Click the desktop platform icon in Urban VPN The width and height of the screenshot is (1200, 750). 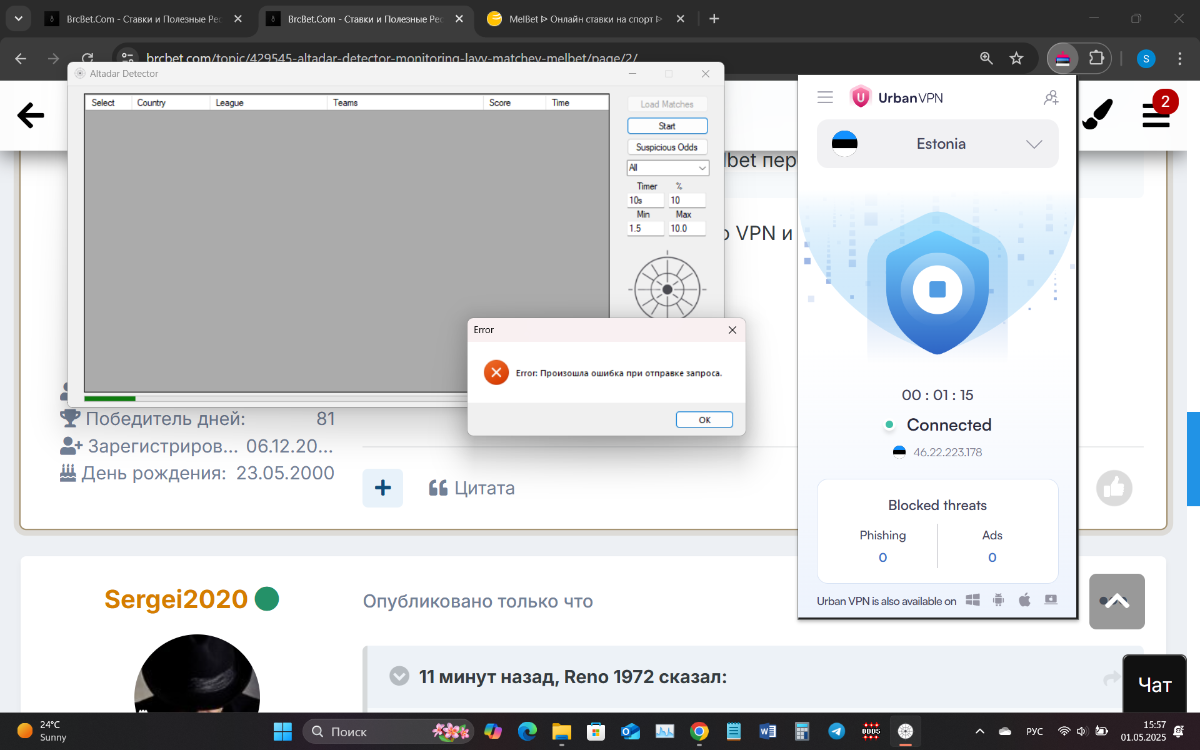1050,601
